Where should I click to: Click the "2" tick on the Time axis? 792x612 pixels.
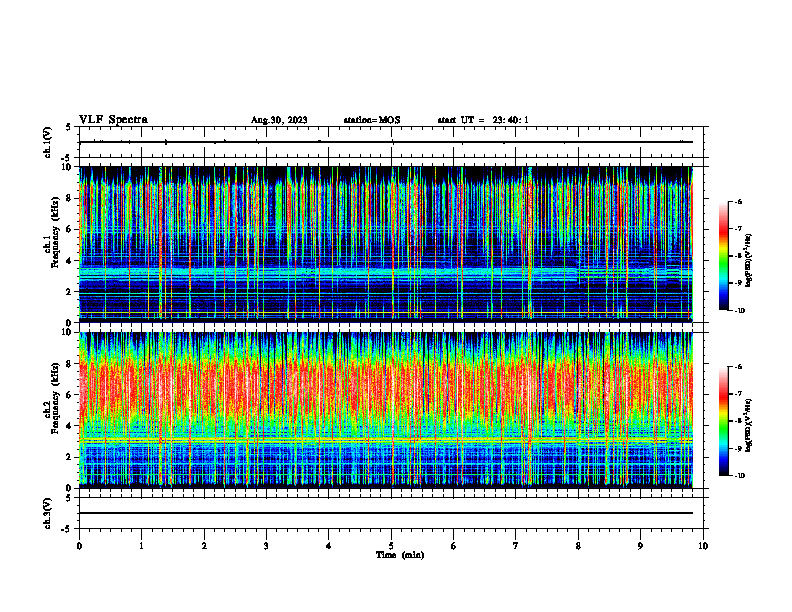(x=204, y=546)
